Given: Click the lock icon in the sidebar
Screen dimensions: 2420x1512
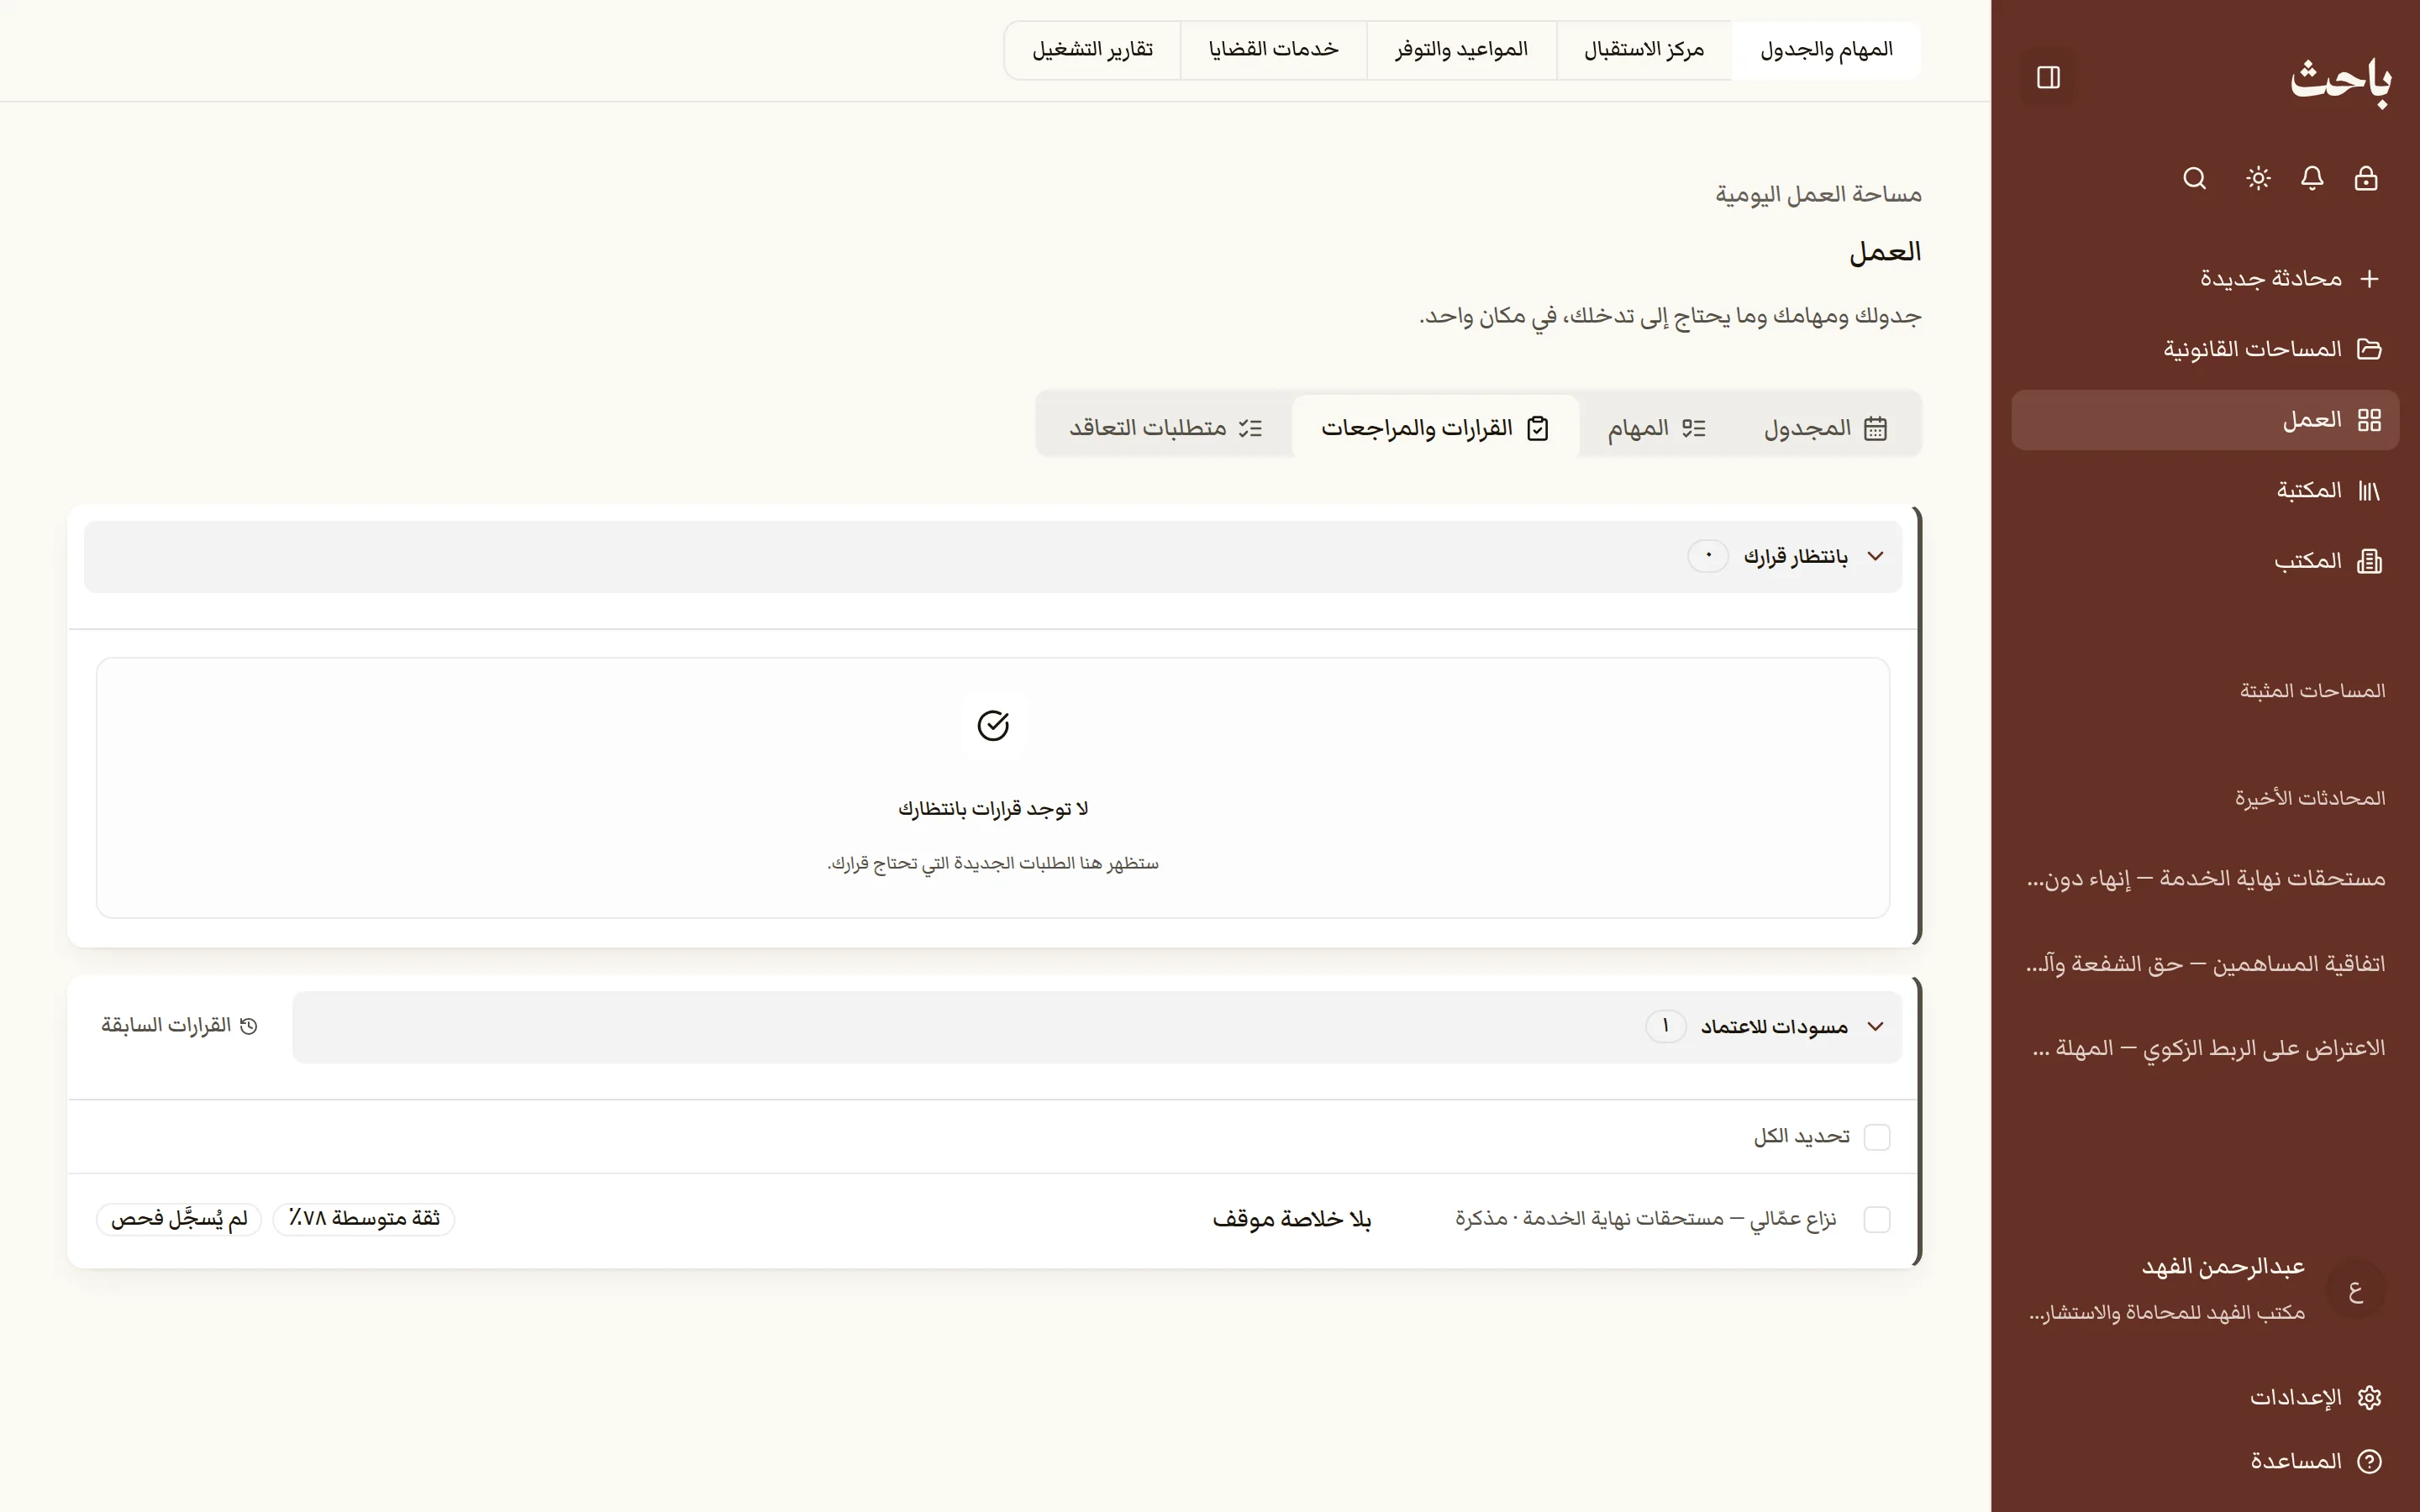Looking at the screenshot, I should click(2366, 178).
